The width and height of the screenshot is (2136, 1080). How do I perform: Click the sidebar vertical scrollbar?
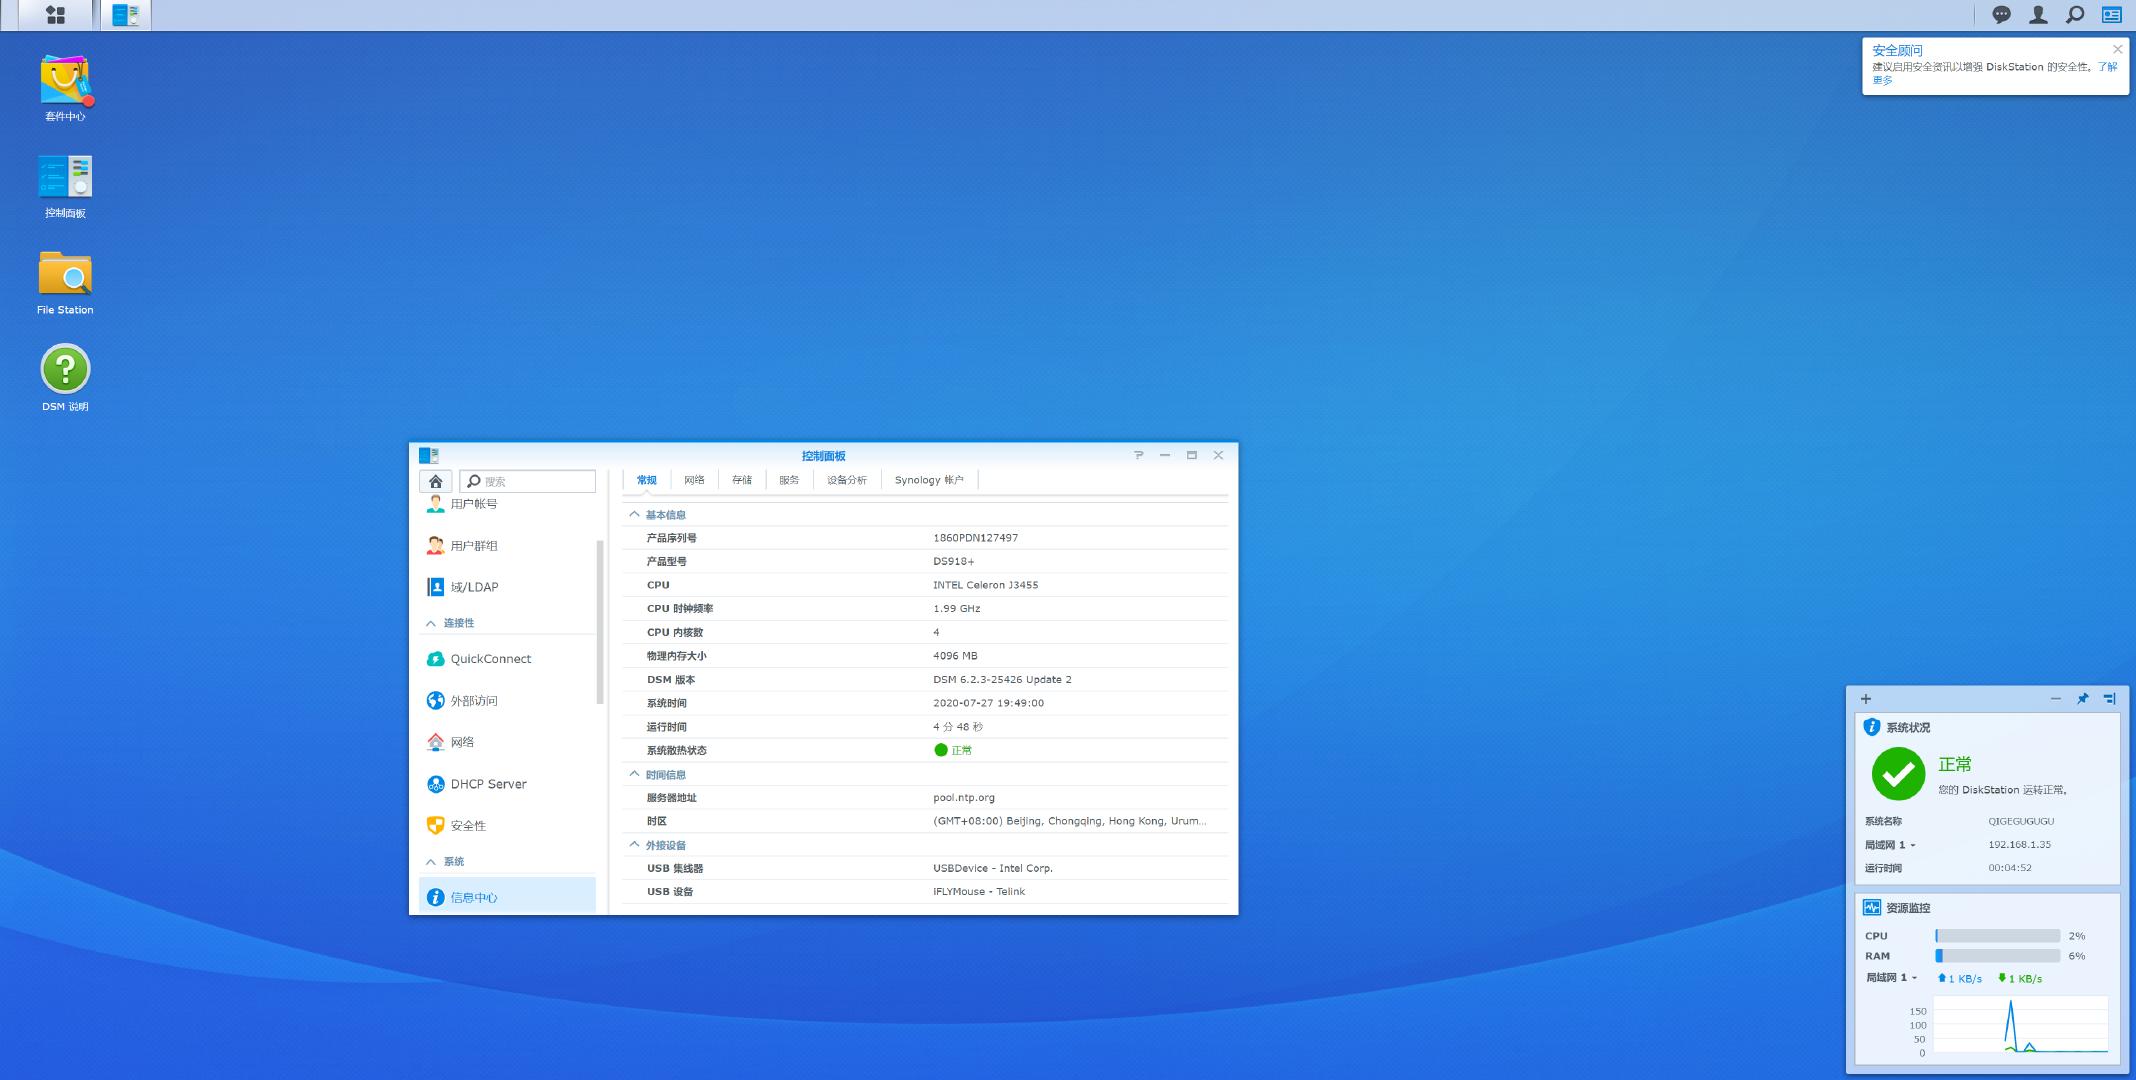click(x=600, y=620)
